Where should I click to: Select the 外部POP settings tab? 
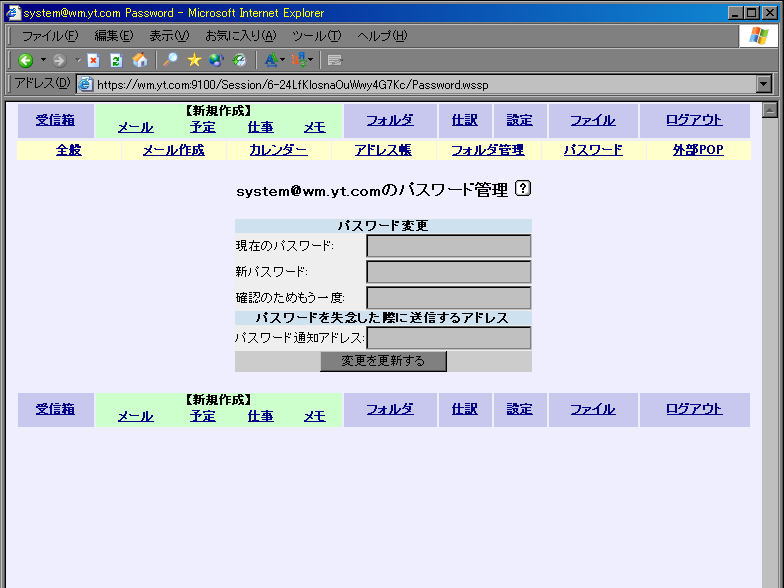698,150
